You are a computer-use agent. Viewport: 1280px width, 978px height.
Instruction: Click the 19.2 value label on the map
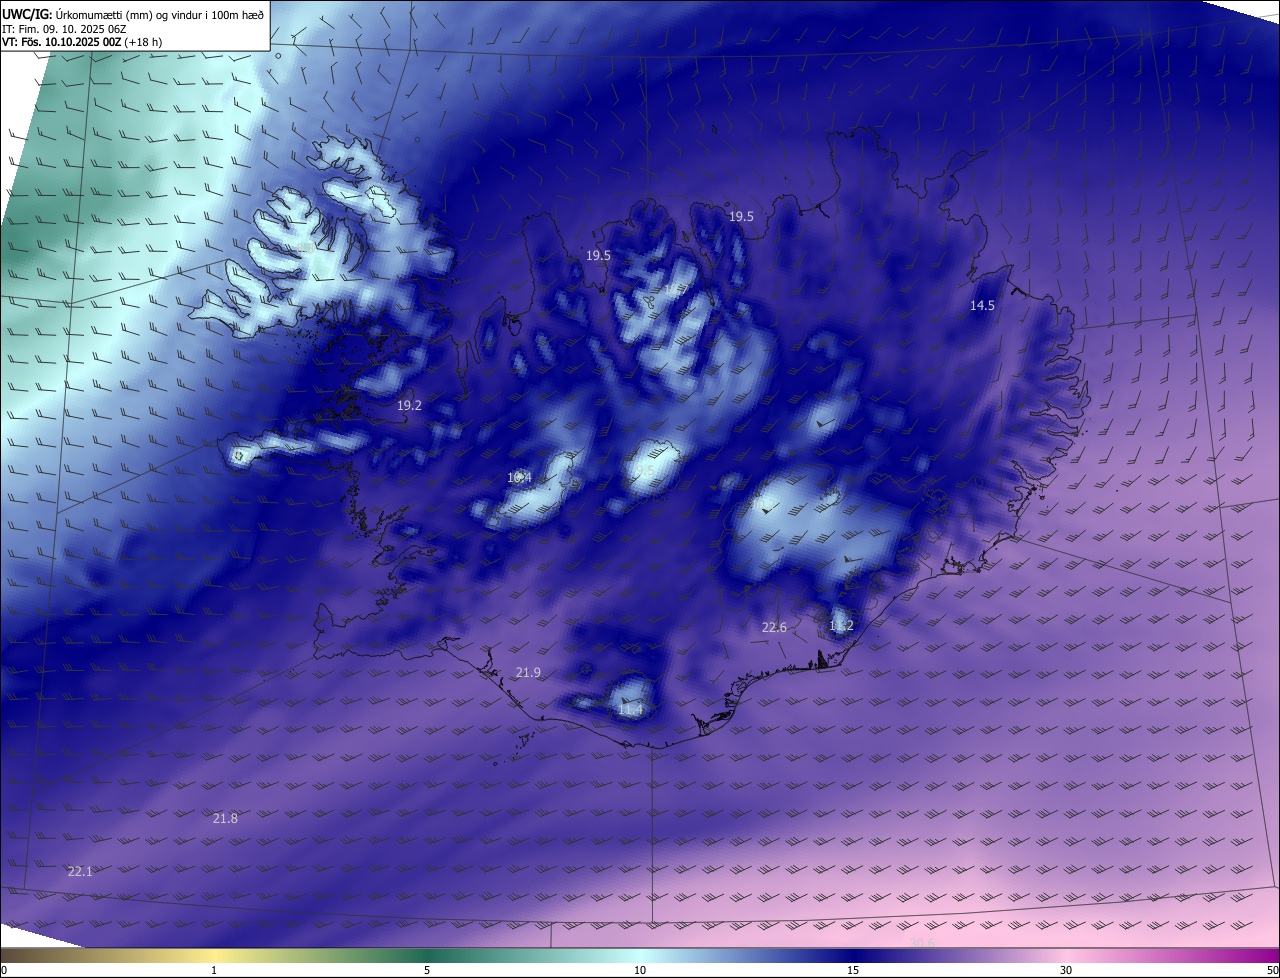point(409,406)
